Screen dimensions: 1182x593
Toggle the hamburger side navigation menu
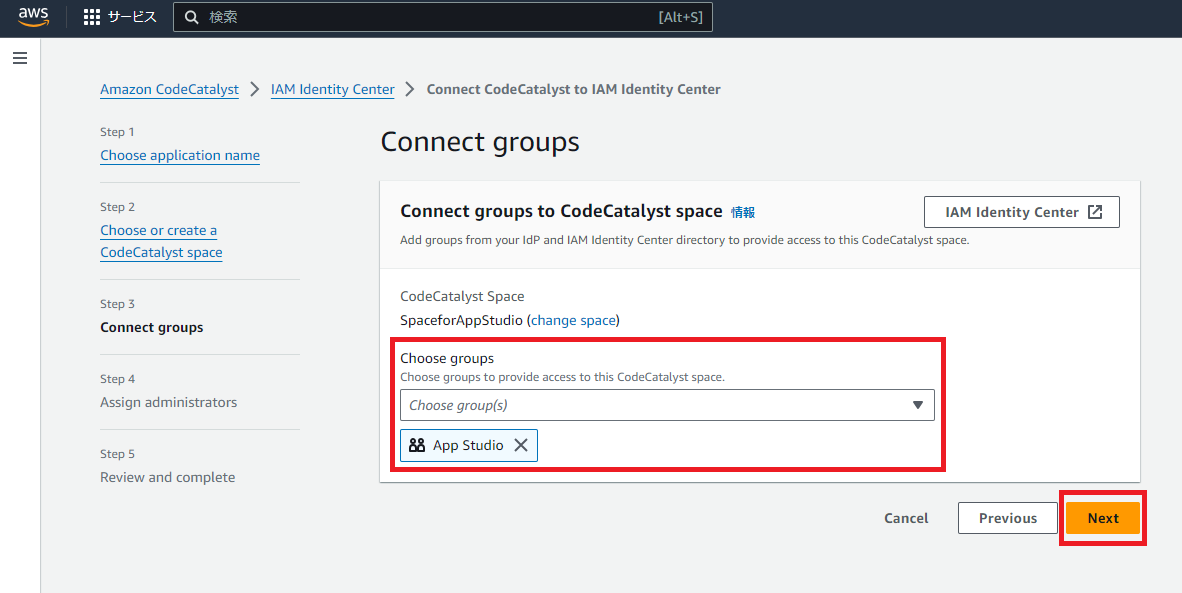coord(20,58)
